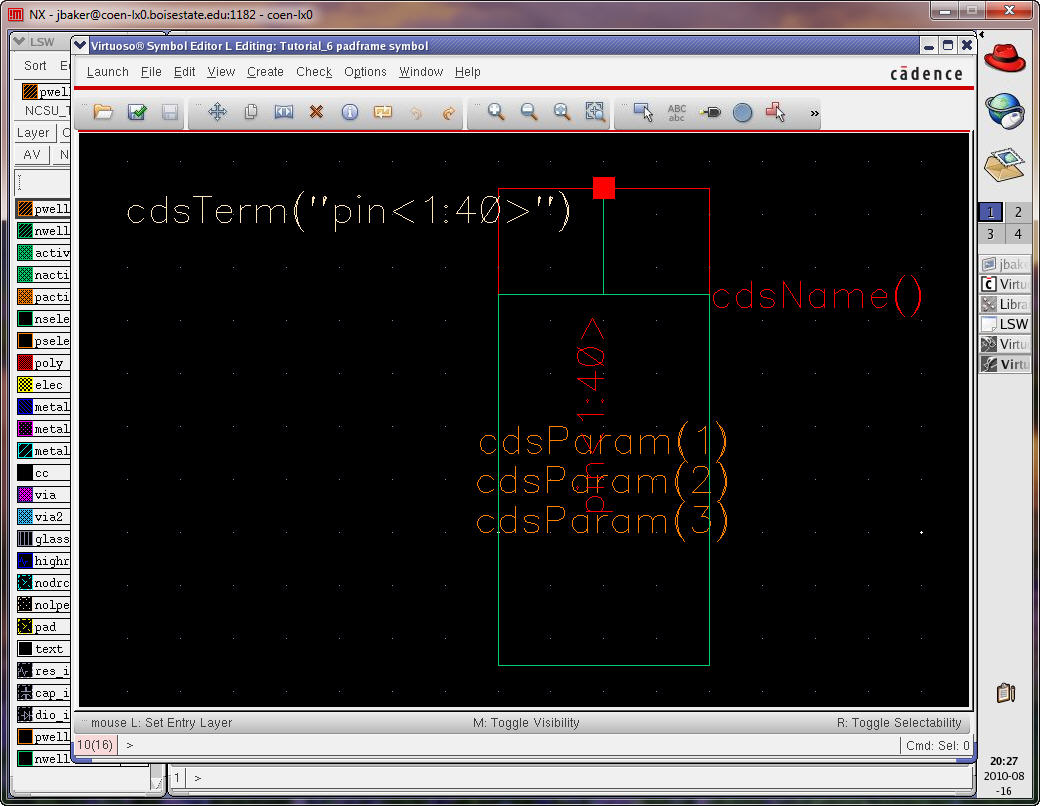Click the Open folder toolbar icon

point(103,113)
